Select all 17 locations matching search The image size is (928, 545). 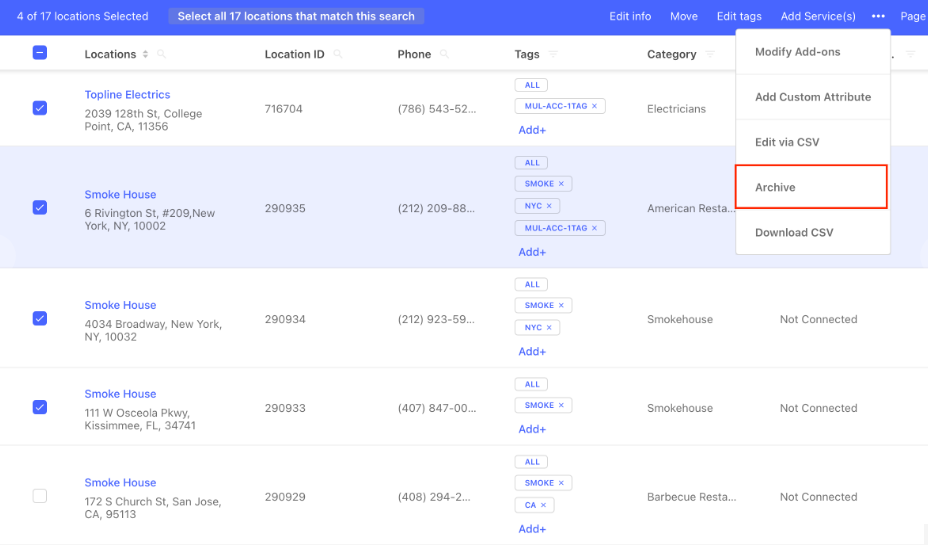point(296,17)
